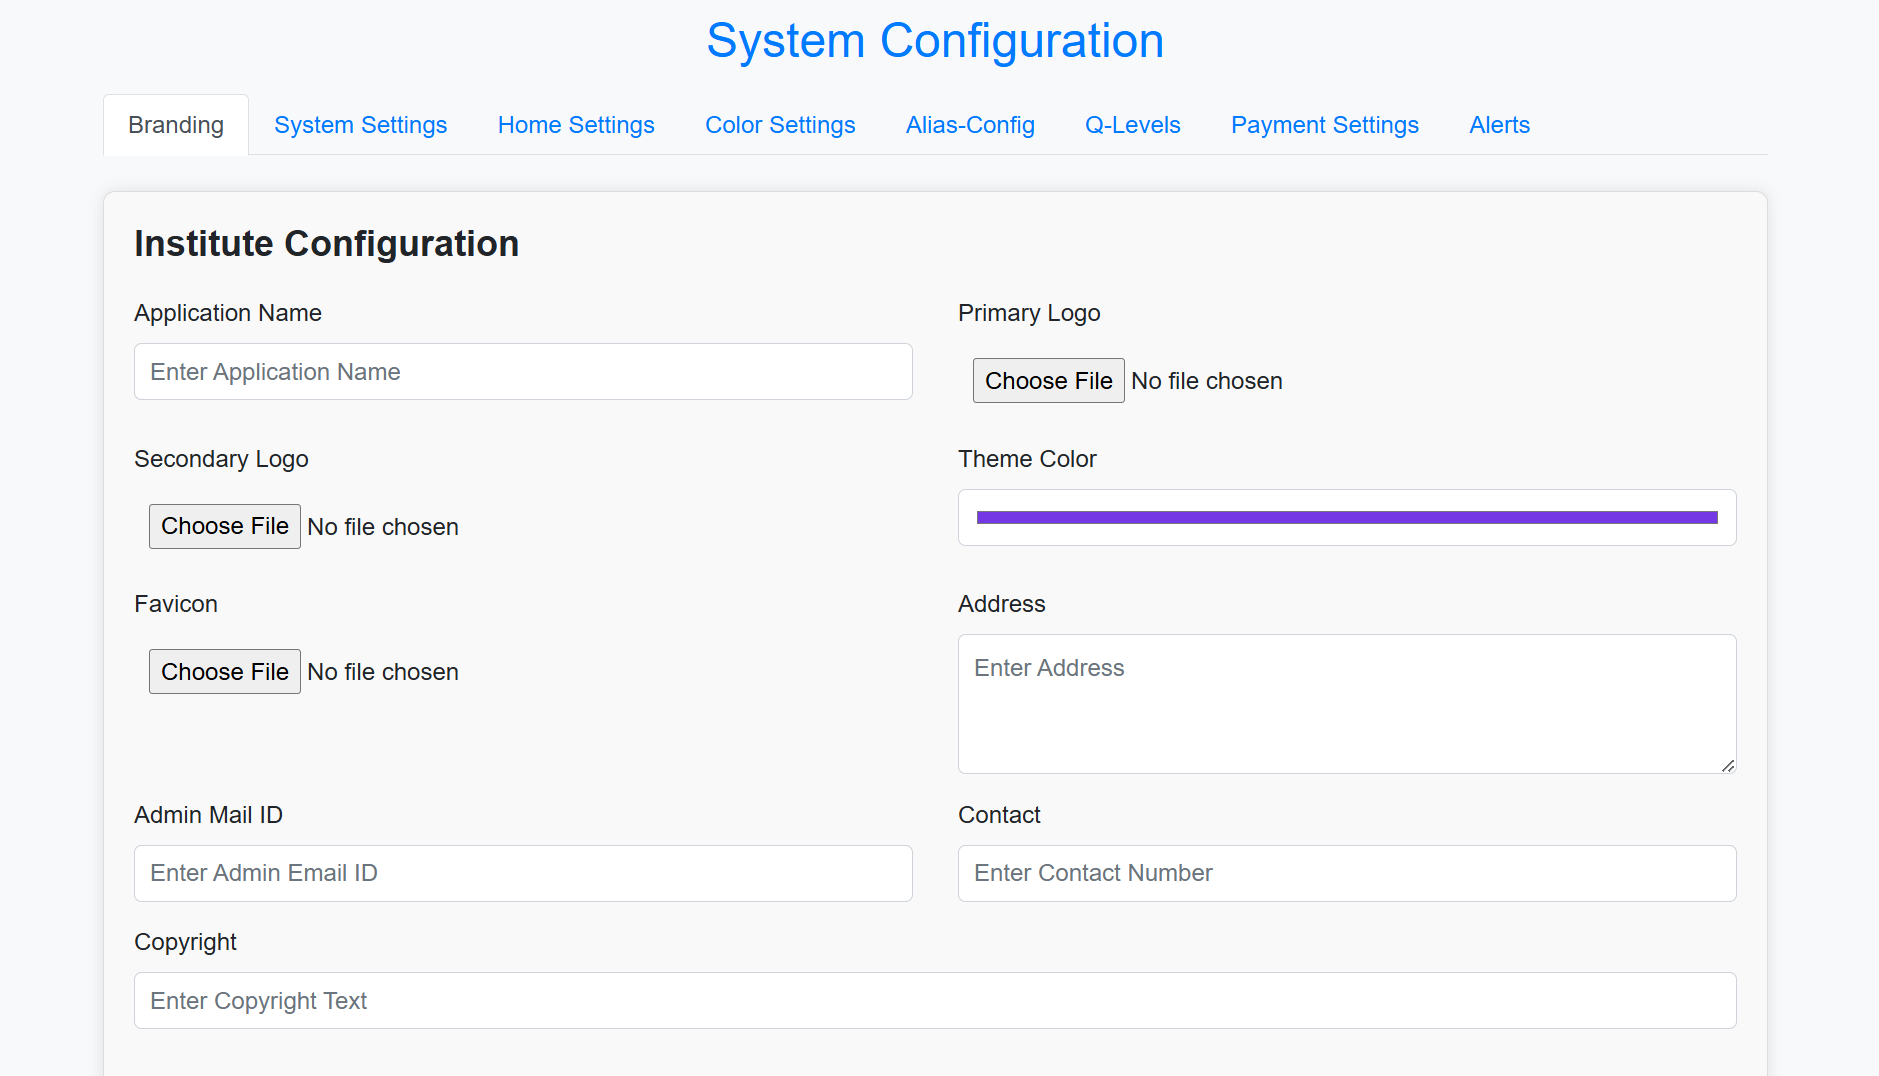Choose a file for the Primary Logo

coord(1048,380)
